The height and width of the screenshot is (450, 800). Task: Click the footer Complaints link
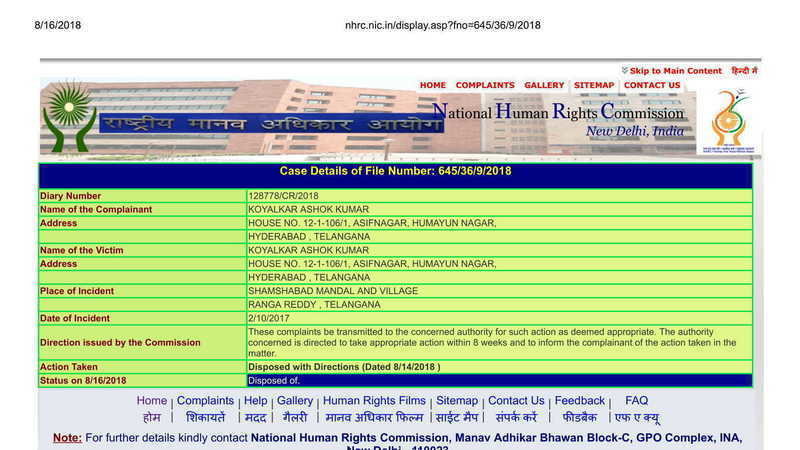click(205, 401)
